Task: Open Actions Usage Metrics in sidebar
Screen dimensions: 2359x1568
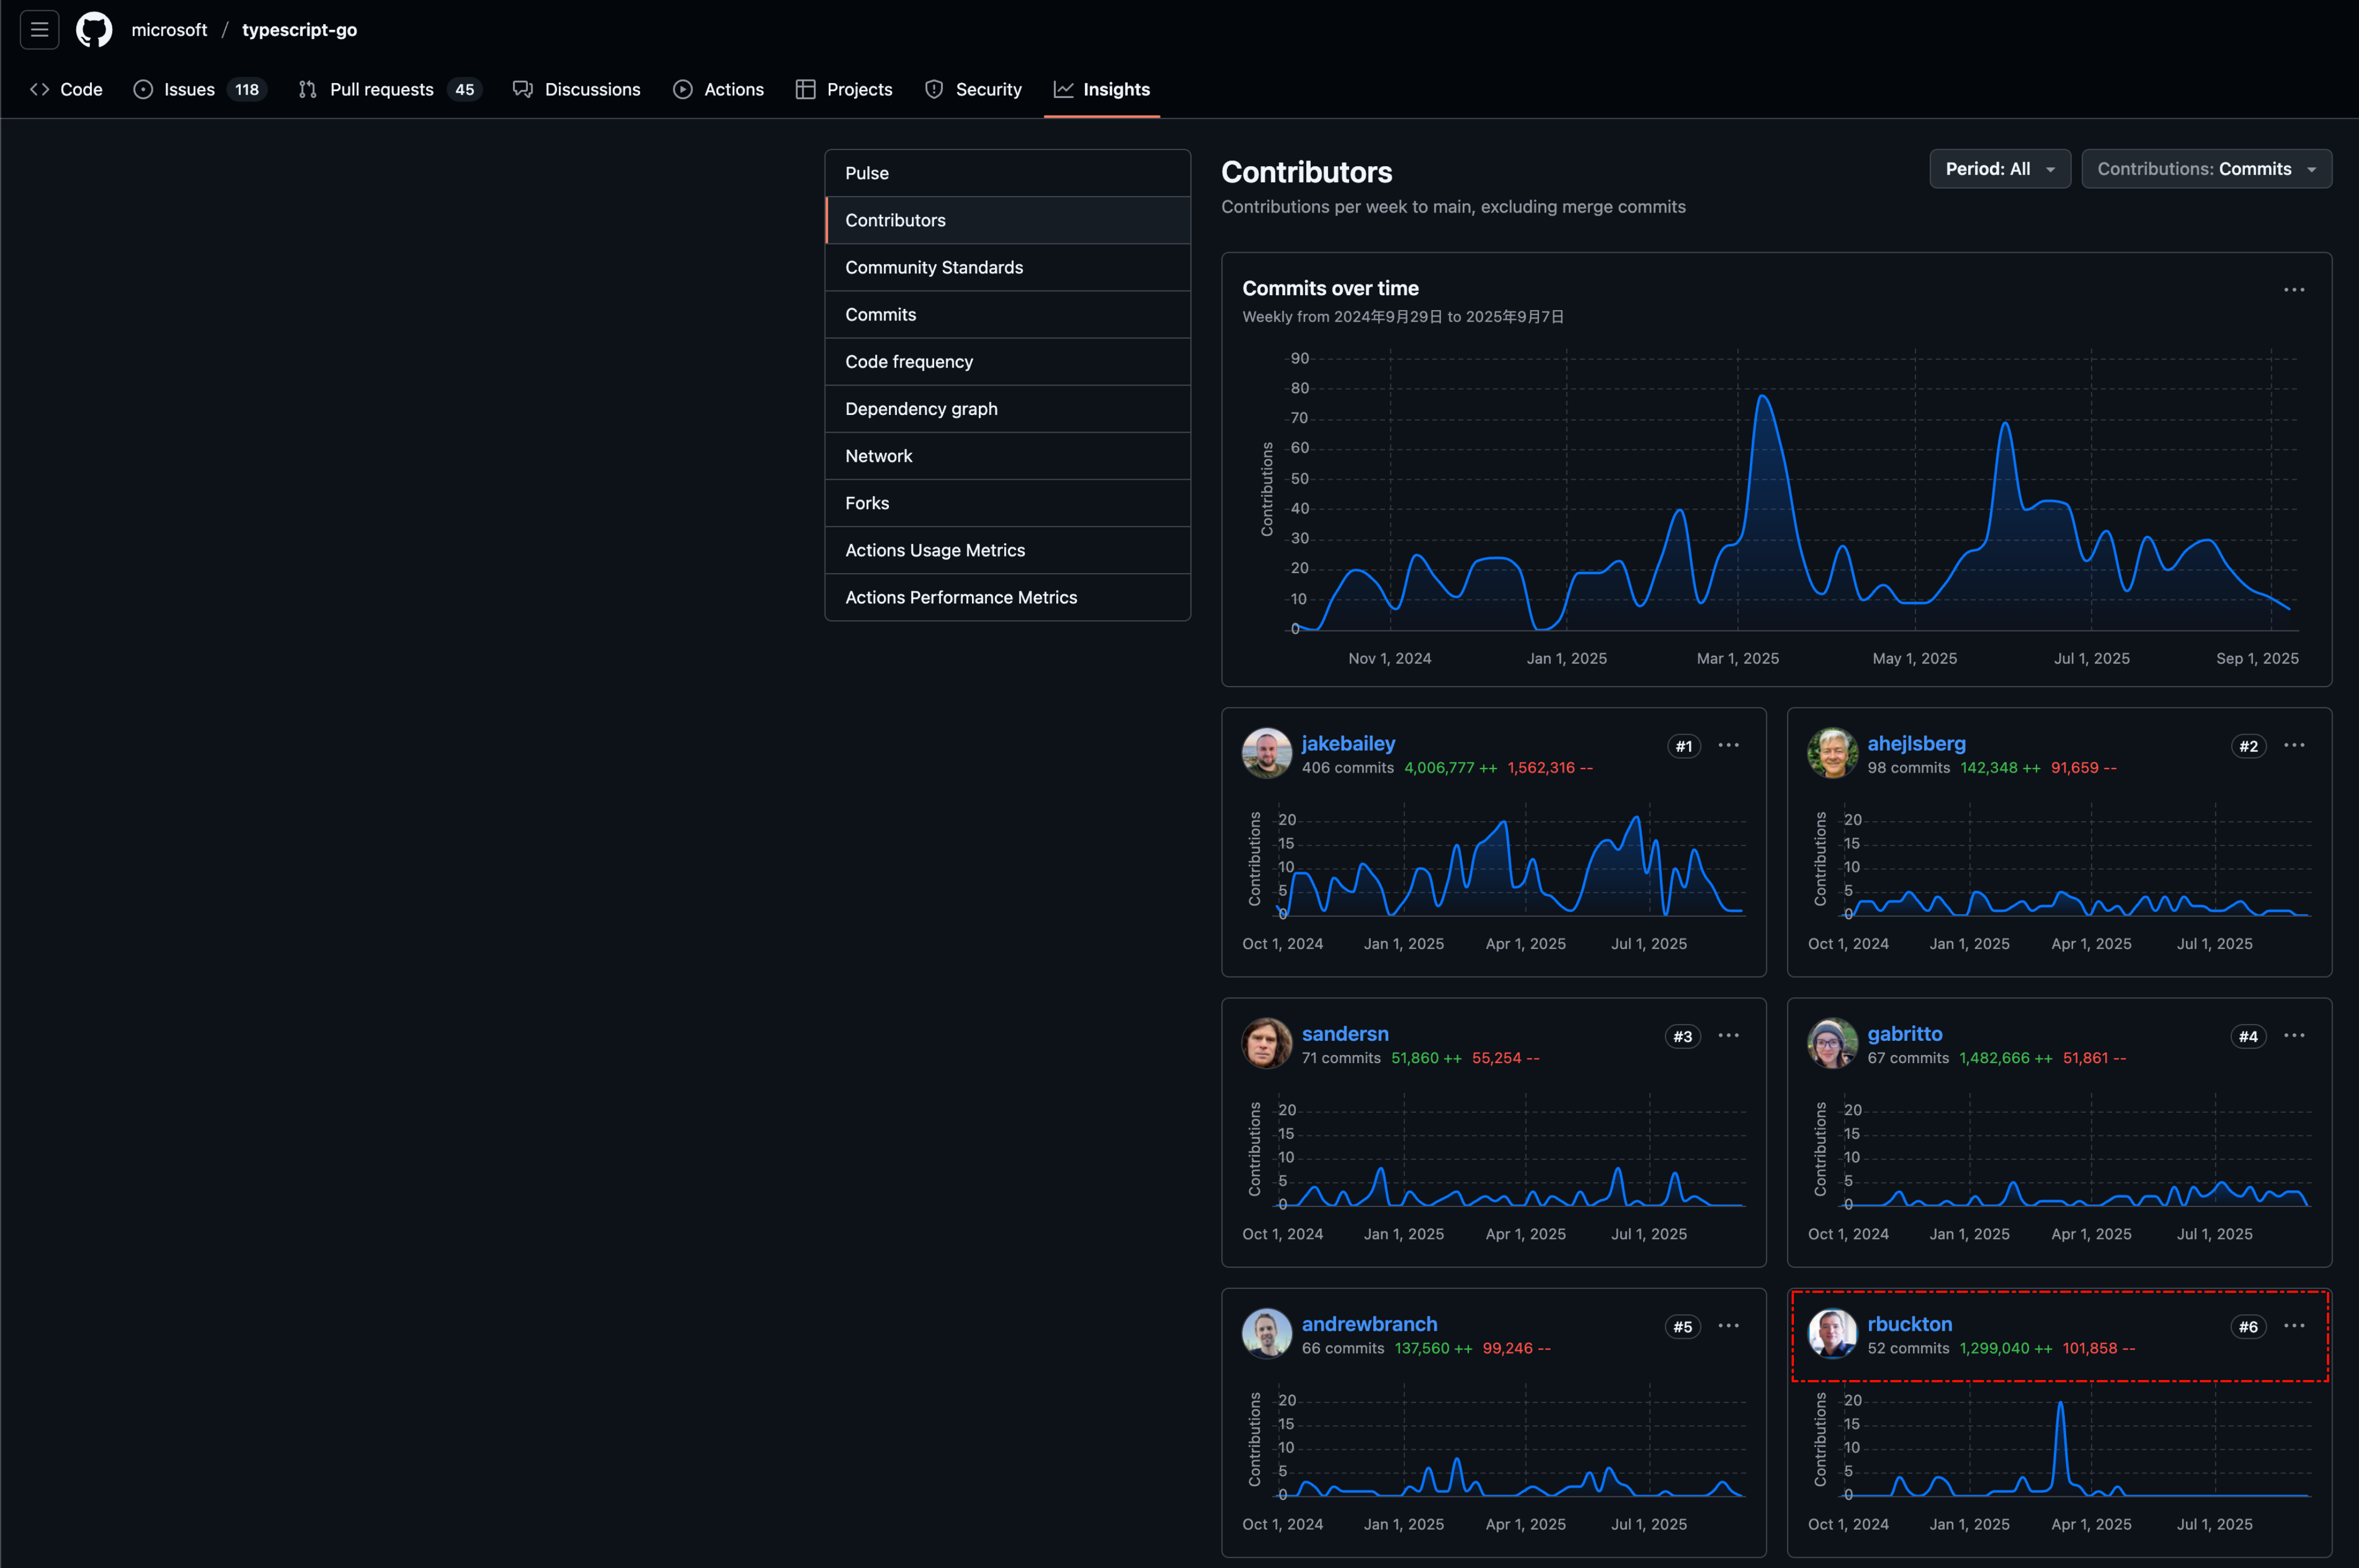Action: tap(1007, 550)
